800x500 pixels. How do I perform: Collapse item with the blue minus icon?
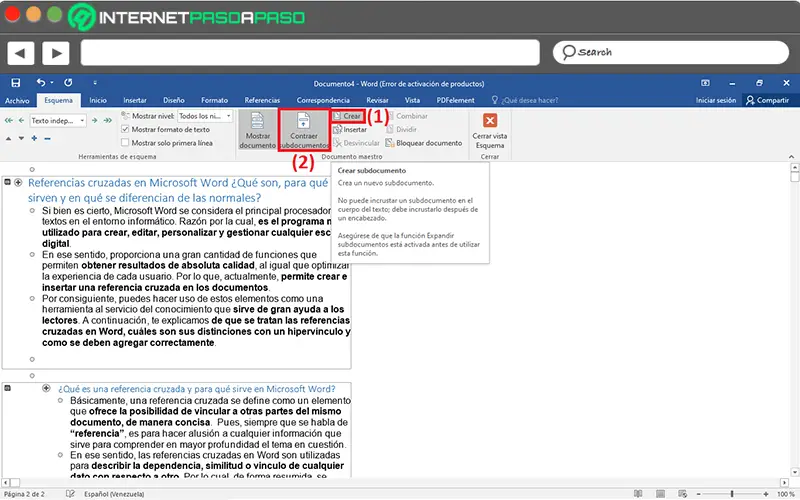[47, 138]
